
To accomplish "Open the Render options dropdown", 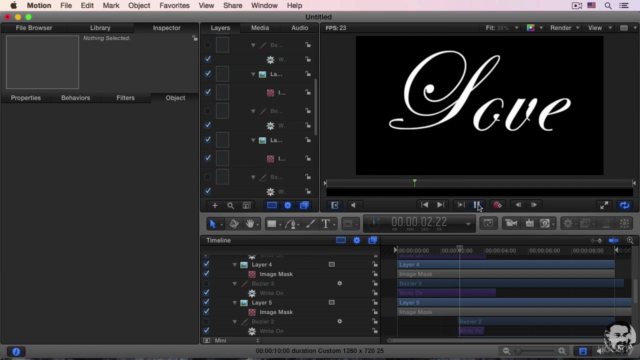I will 564,28.
